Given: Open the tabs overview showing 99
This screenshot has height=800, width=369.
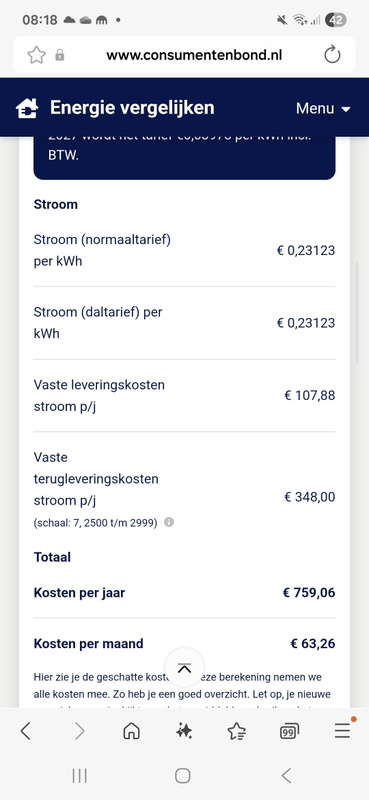Looking at the screenshot, I should click(x=289, y=732).
